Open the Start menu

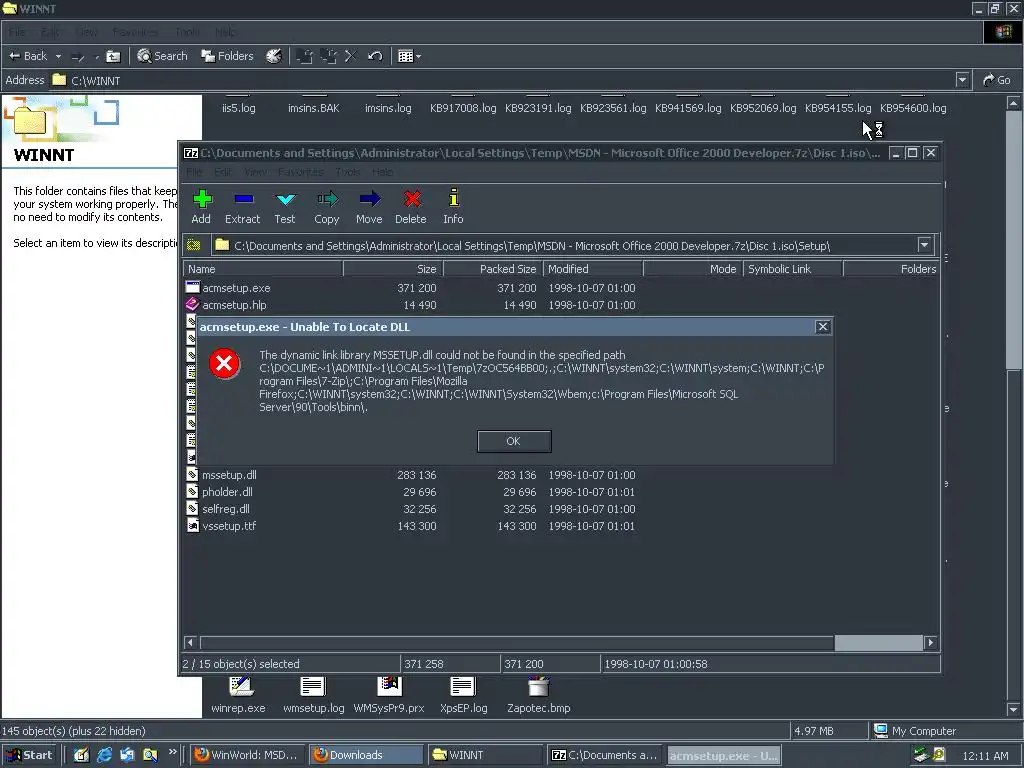29,755
